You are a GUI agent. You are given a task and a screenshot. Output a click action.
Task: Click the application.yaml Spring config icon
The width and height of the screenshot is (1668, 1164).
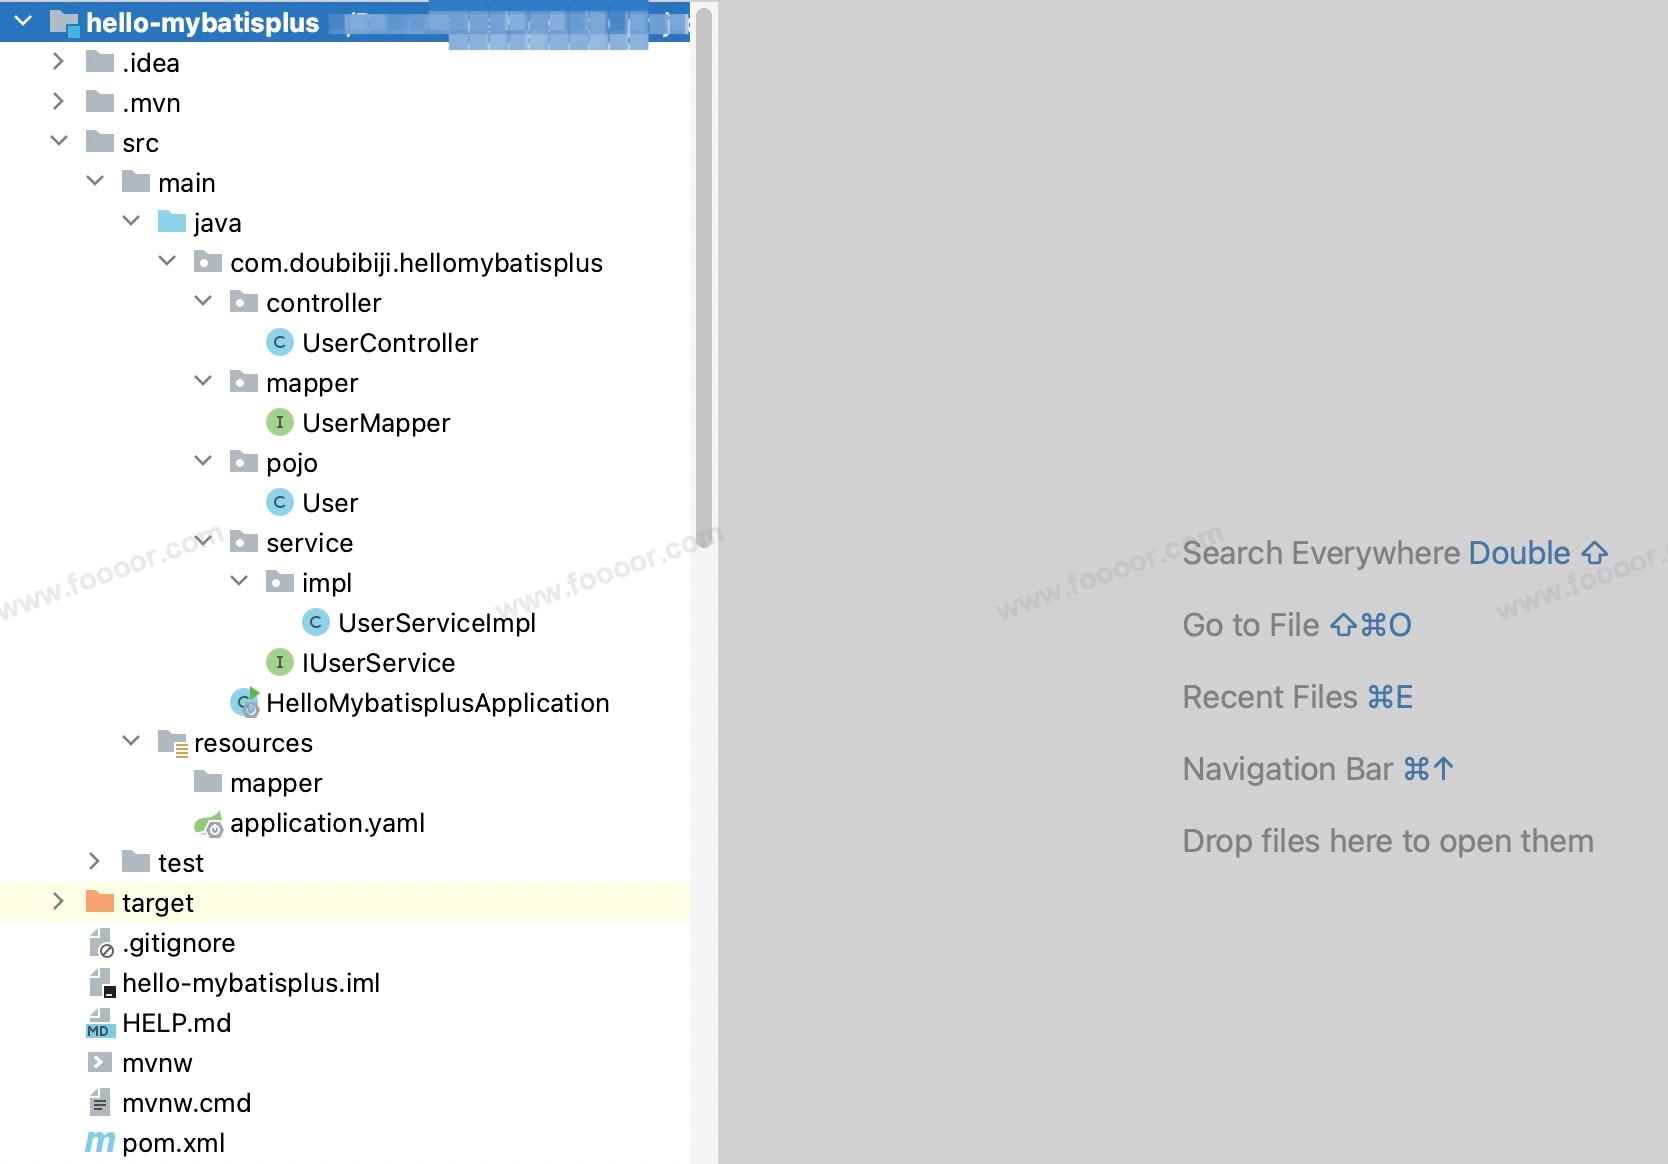[208, 824]
